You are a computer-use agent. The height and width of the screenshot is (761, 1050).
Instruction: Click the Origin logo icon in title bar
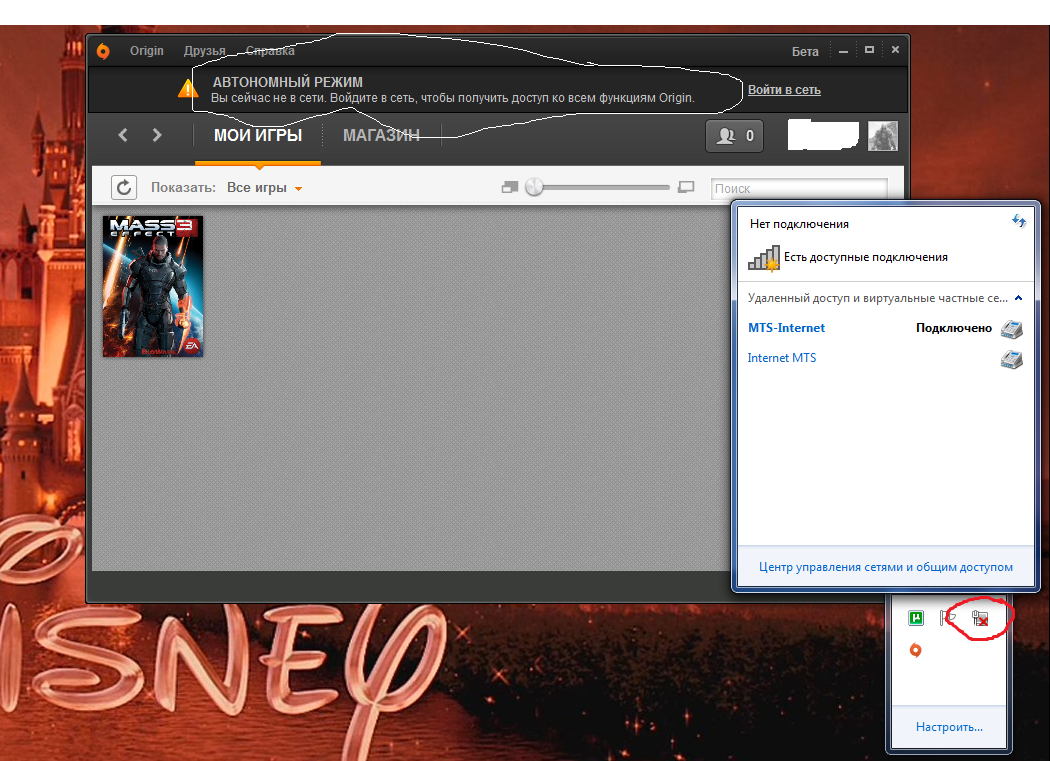tap(103, 51)
